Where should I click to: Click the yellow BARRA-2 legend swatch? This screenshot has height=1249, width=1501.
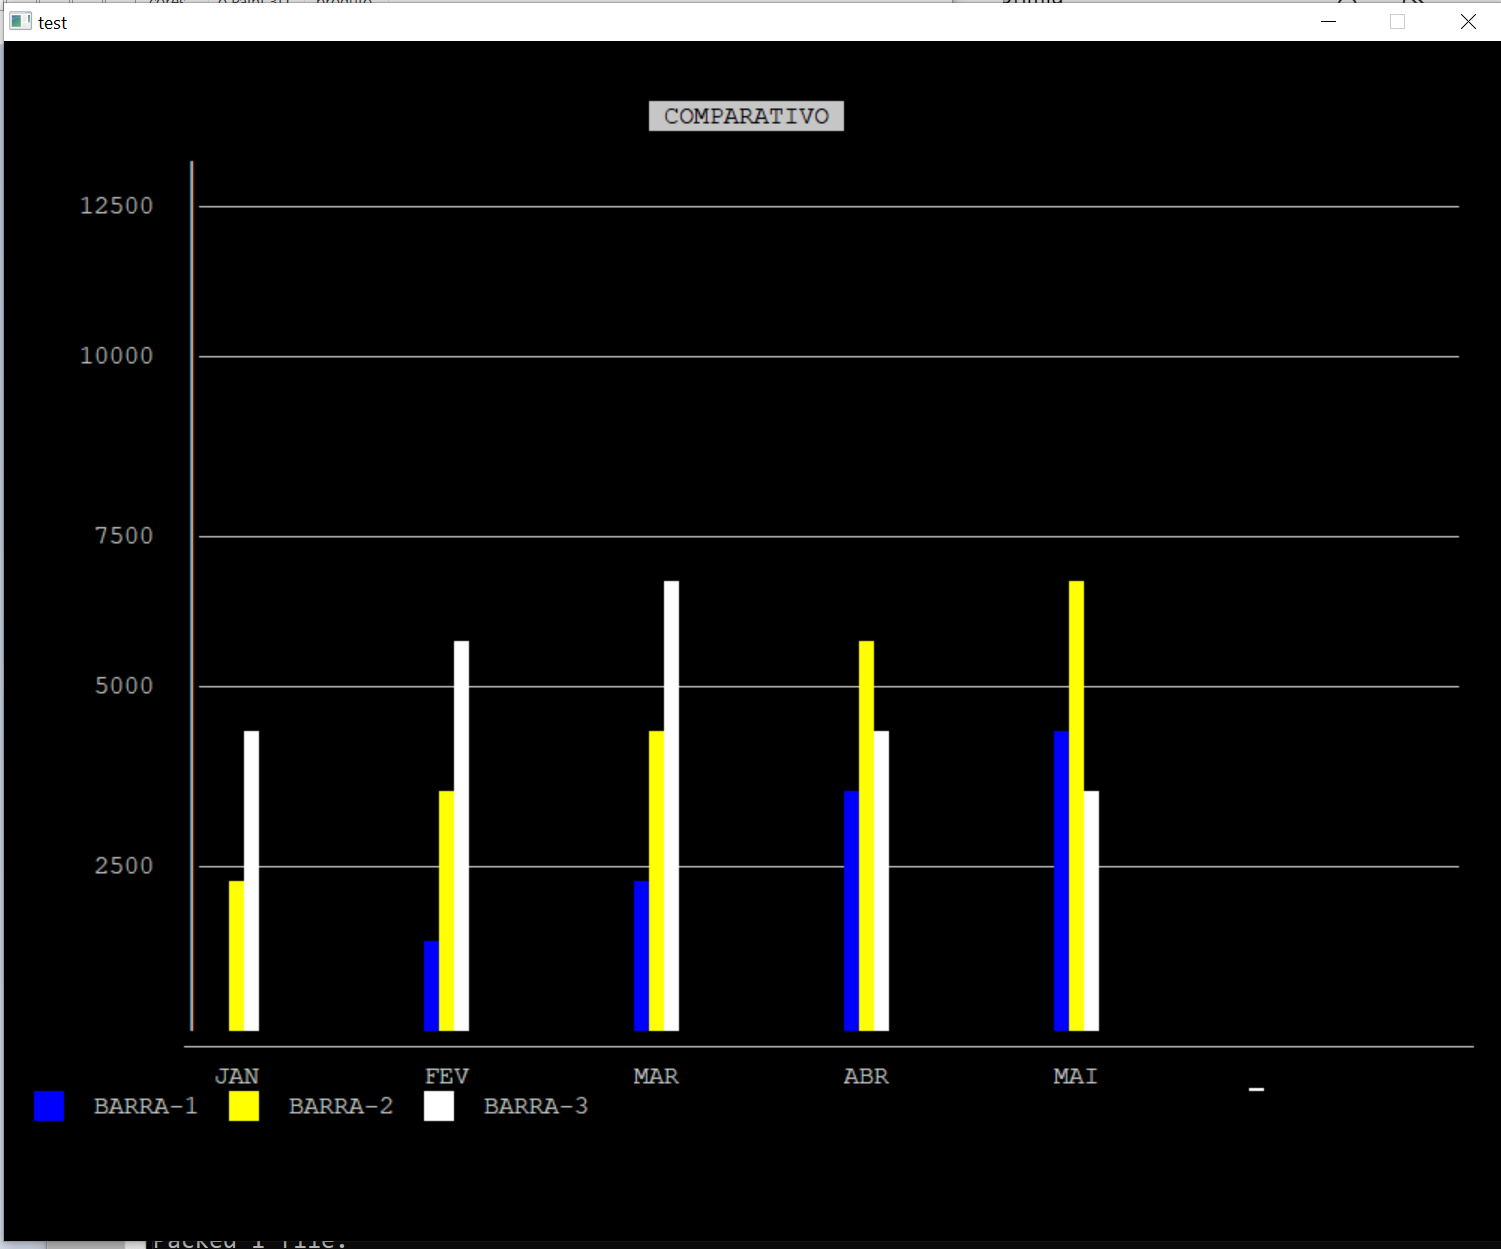(x=244, y=1106)
